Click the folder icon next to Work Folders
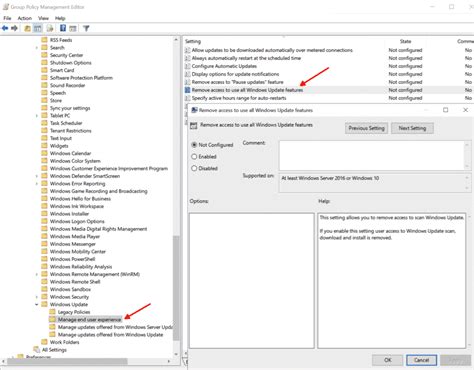Viewport: 474px width, 370px height. pyautogui.click(x=44, y=342)
